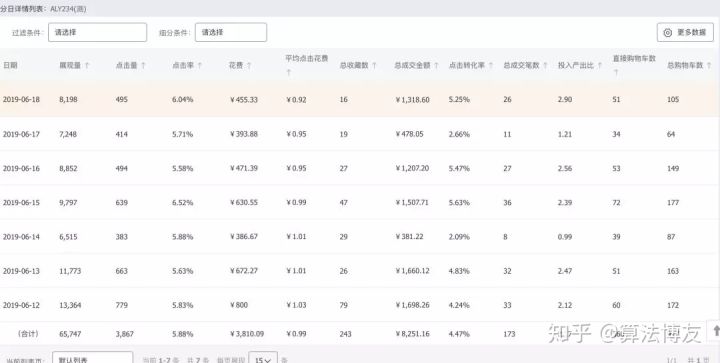Sort by 总收藏数 arrow icon
This screenshot has height=363, width=720.
point(374,66)
